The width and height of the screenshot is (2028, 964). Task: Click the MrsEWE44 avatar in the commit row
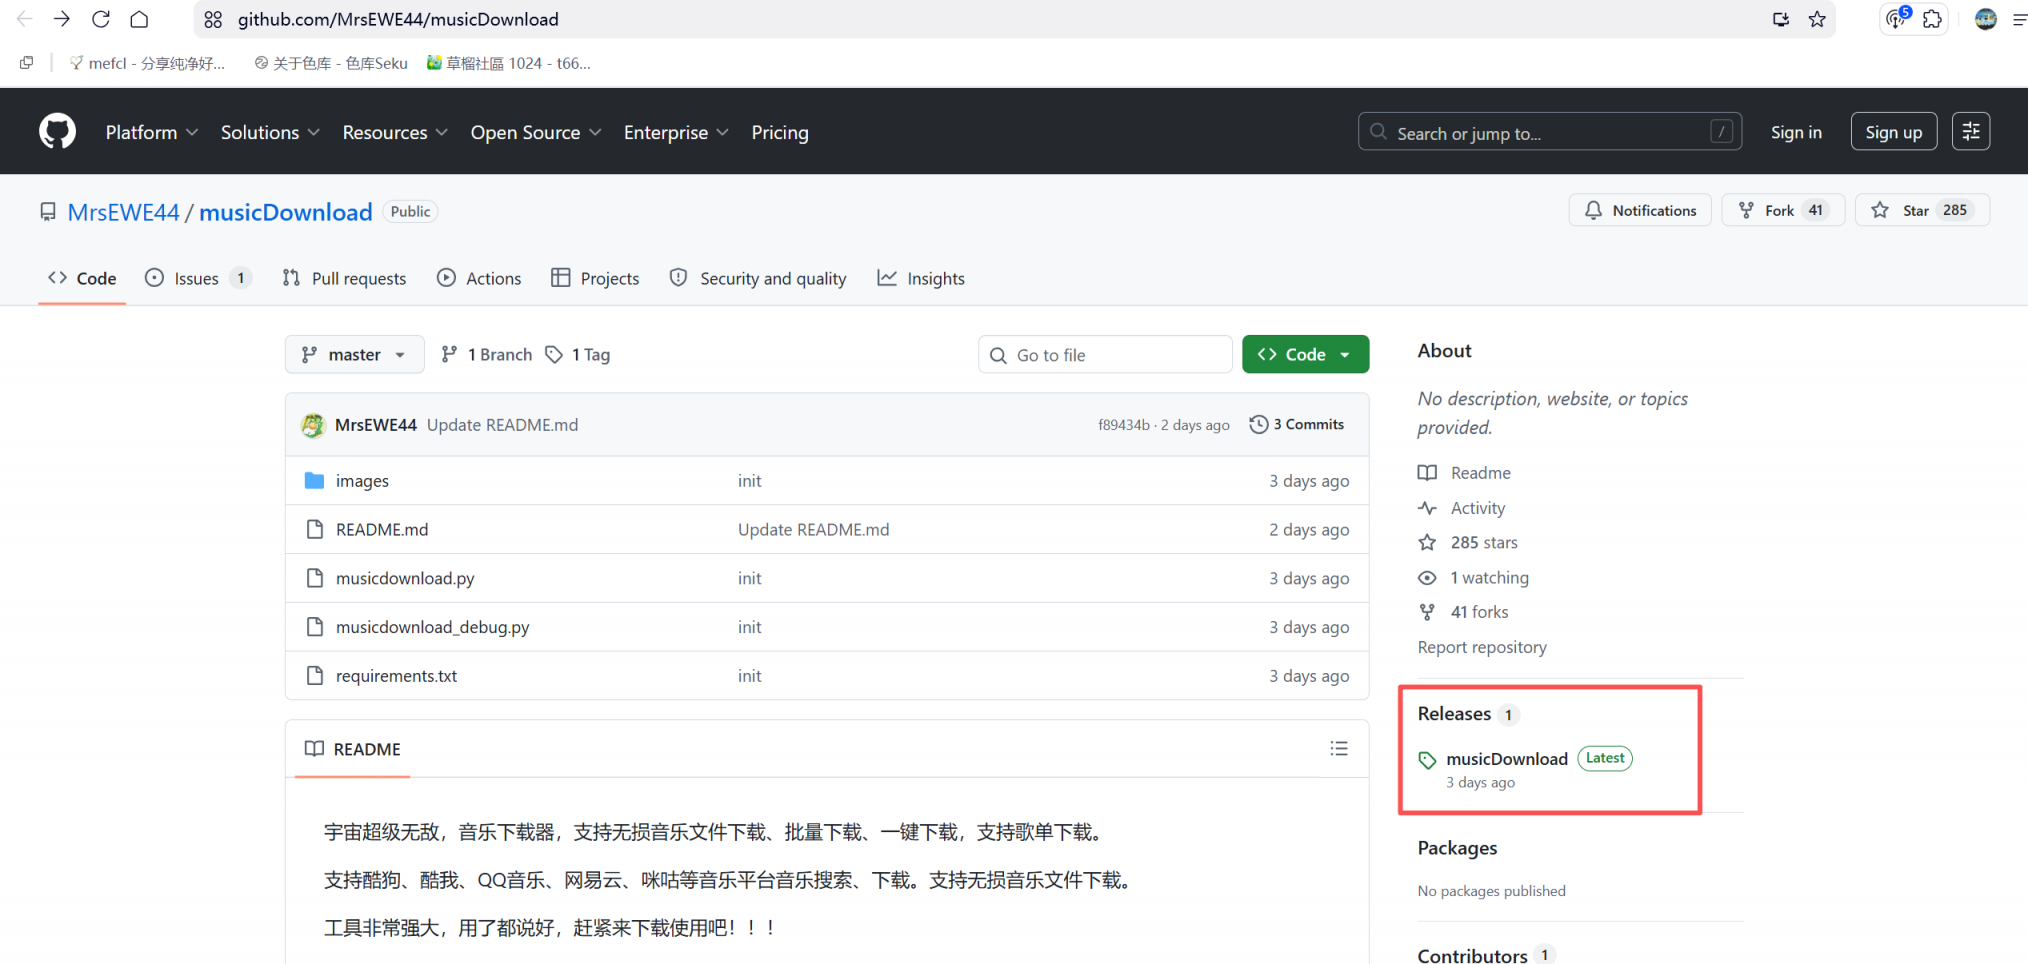(313, 425)
